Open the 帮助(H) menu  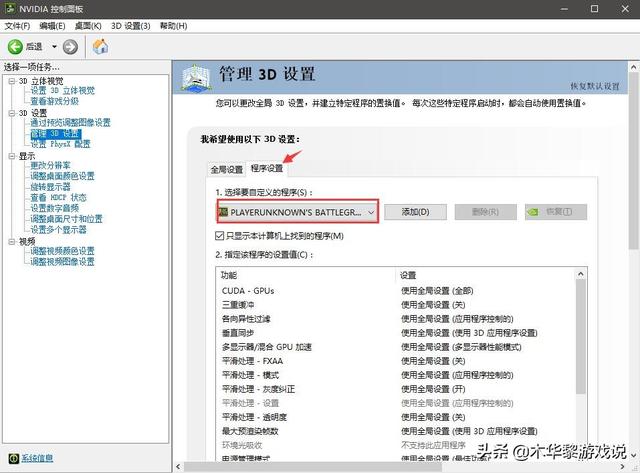tap(173, 26)
